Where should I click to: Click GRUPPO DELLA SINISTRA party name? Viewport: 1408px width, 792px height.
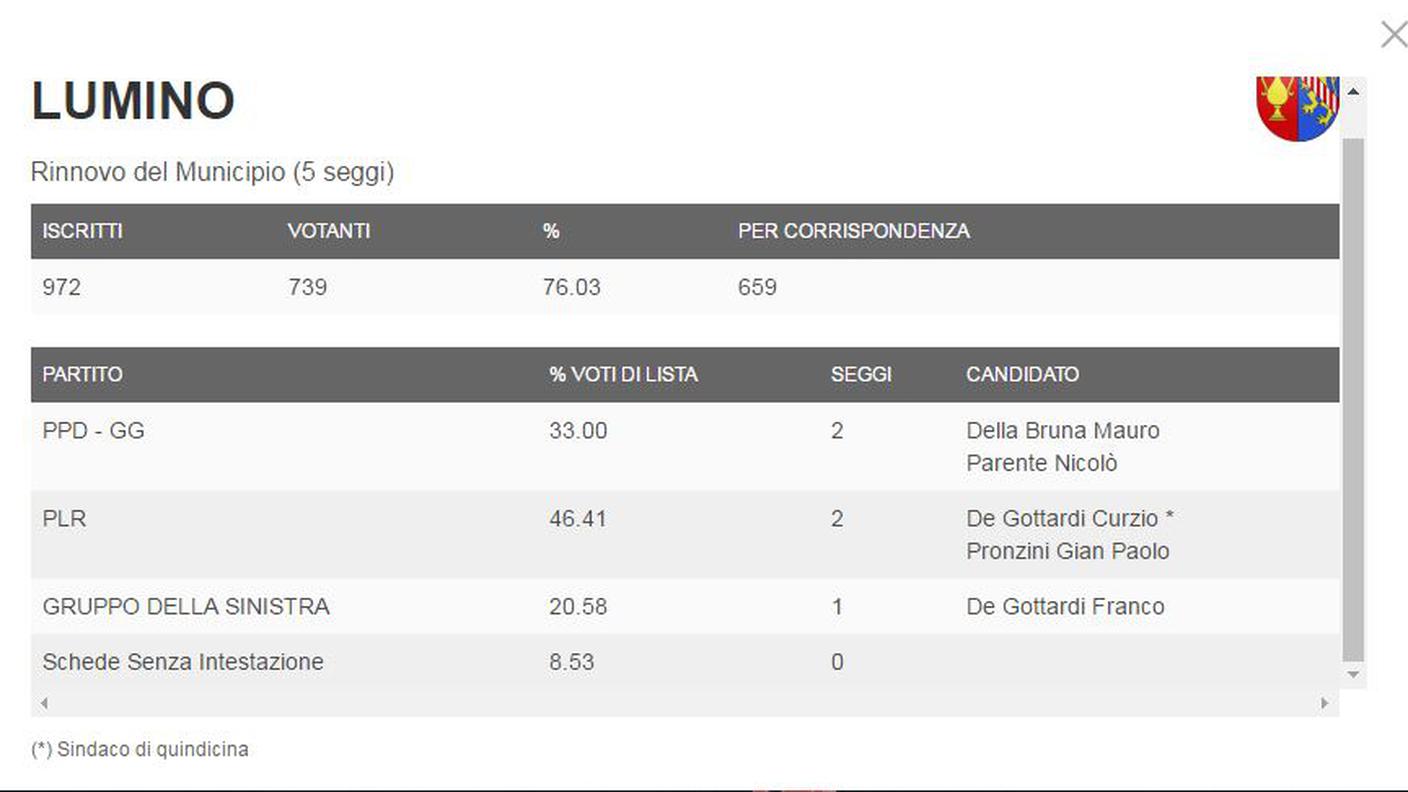[186, 607]
